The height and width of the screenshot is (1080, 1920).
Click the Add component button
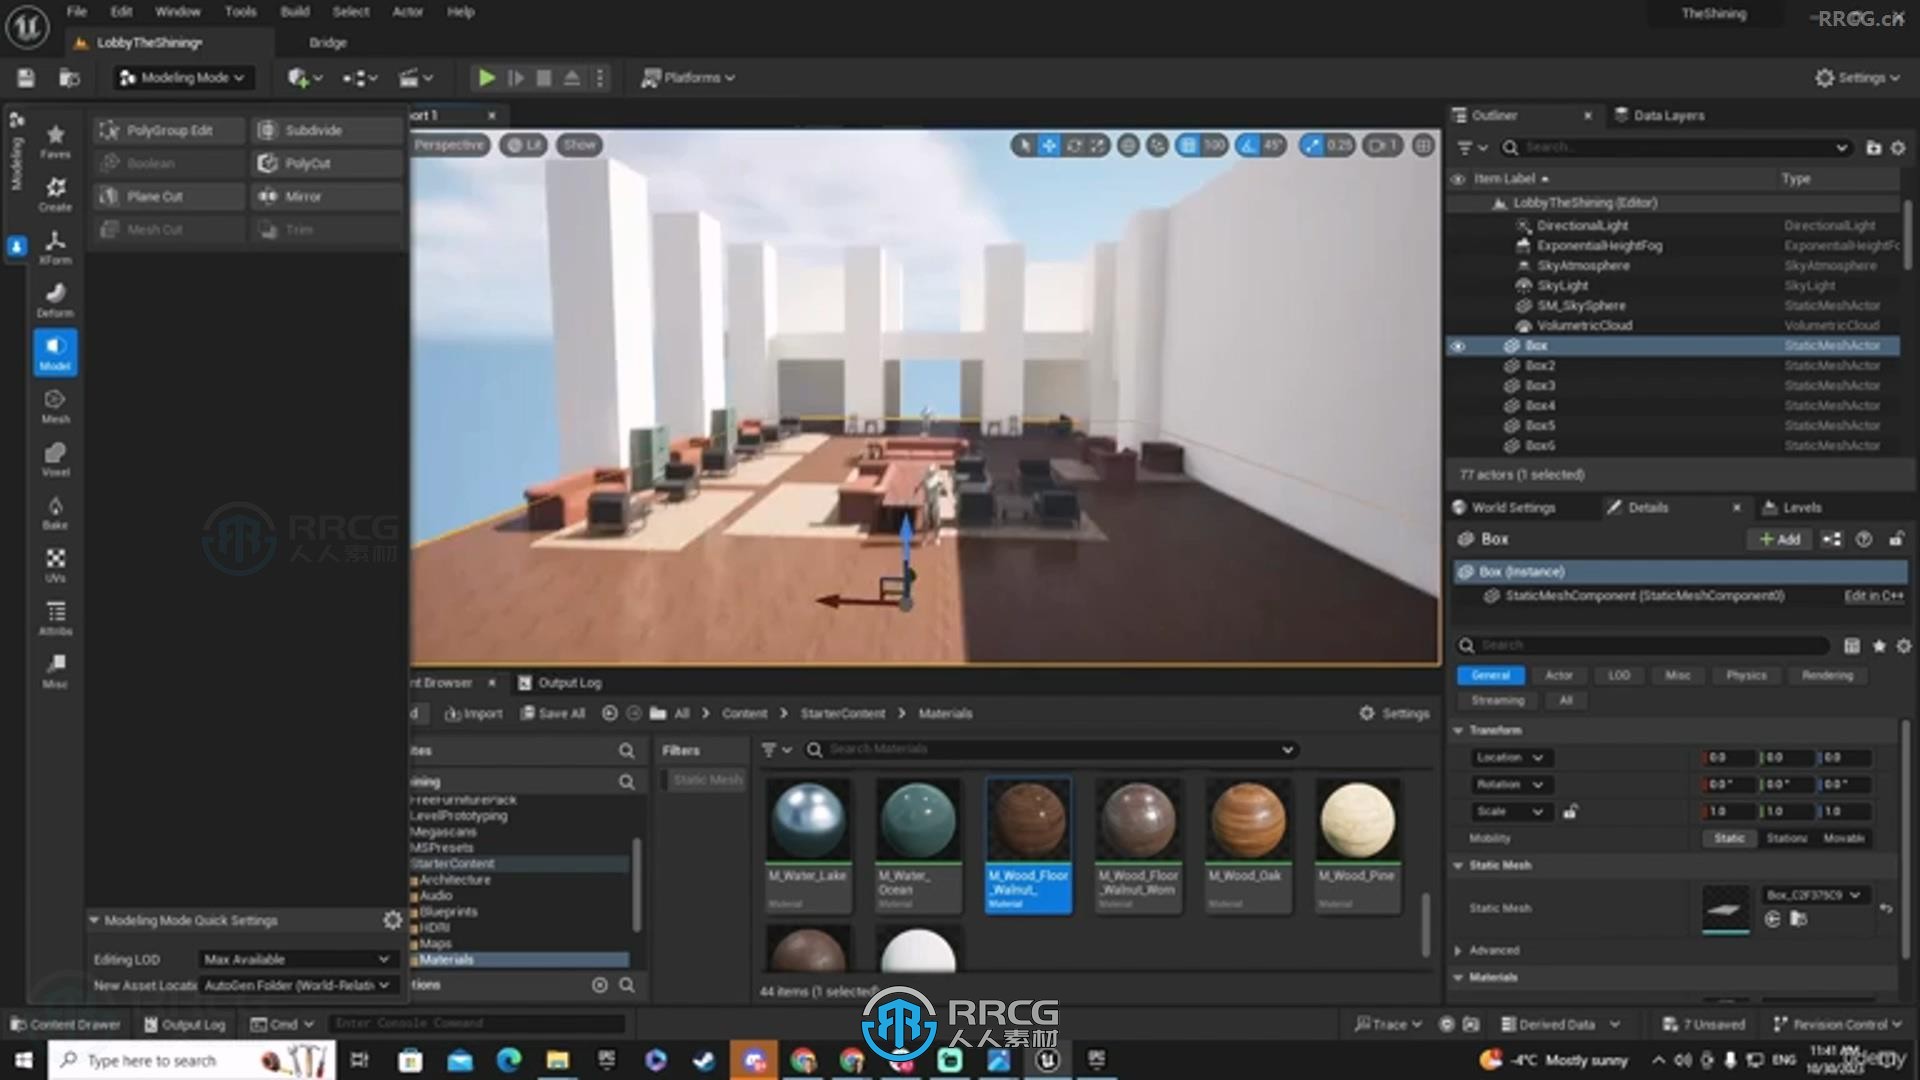coord(1779,539)
